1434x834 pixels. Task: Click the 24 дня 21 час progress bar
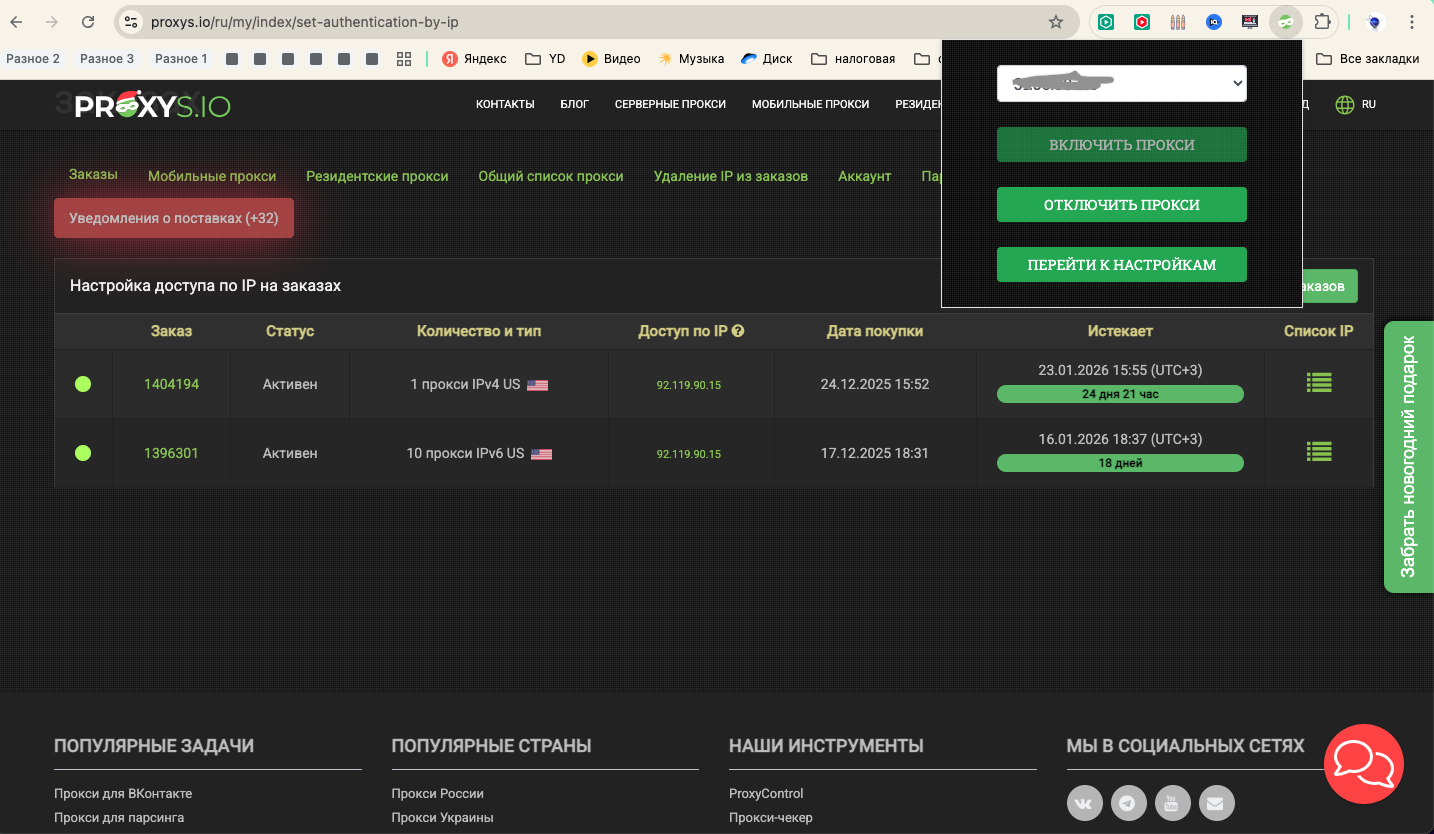[x=1120, y=394]
